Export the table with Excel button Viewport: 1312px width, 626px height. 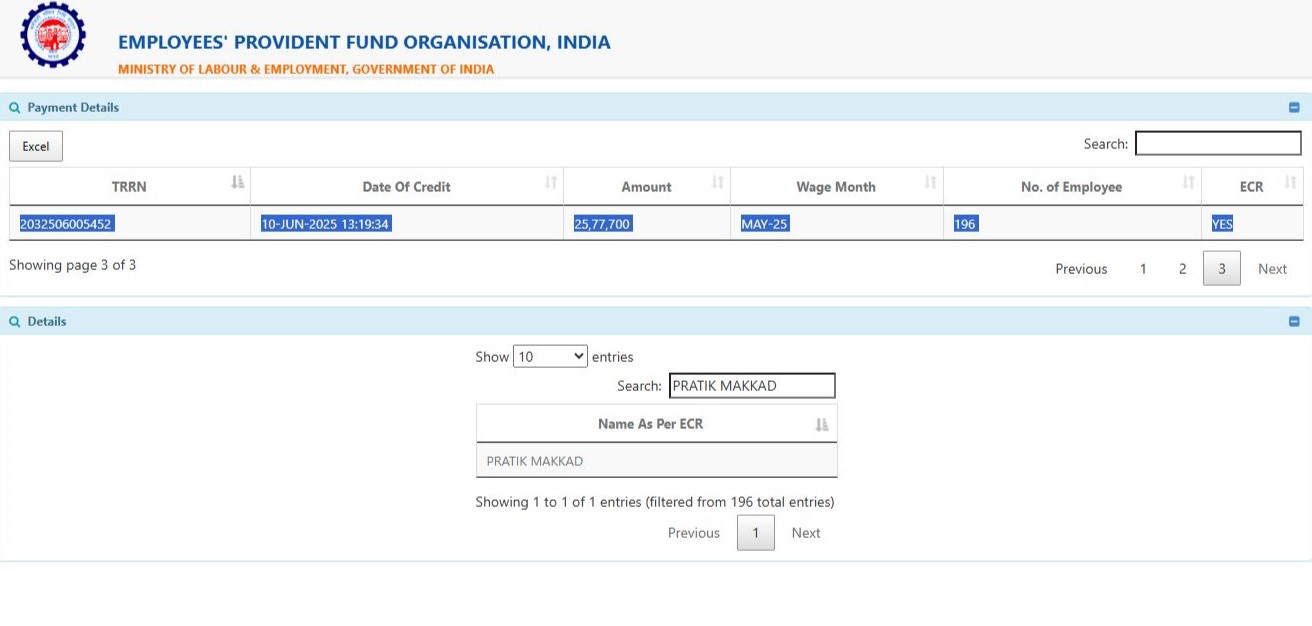[36, 146]
